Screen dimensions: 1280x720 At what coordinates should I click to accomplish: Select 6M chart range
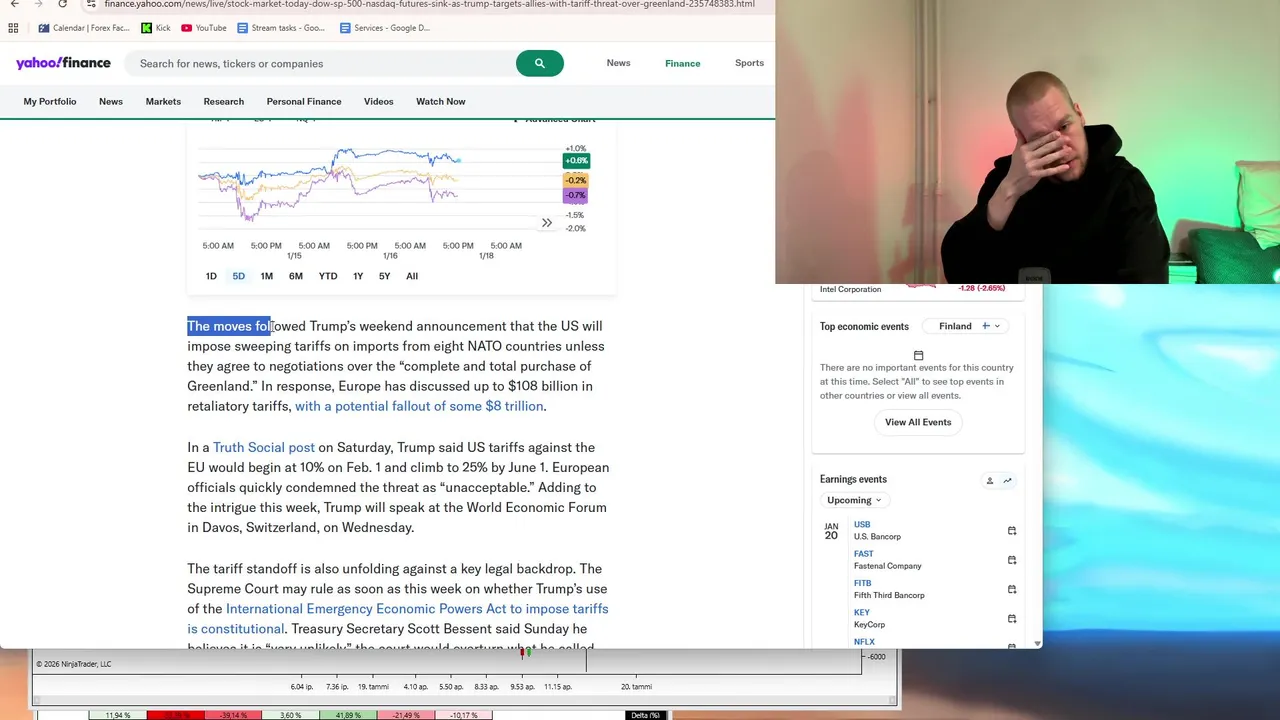(296, 276)
